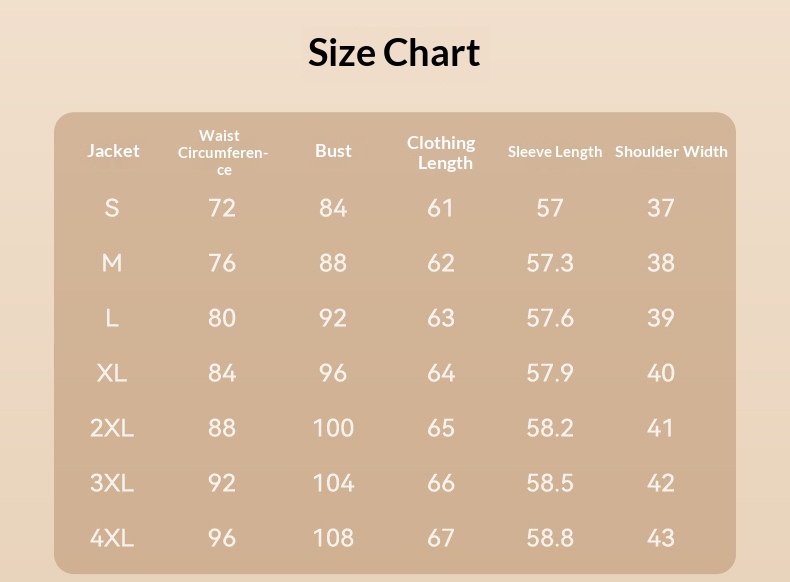This screenshot has width=790, height=582.
Task: Click the Shoulder Width header
Action: 671,151
